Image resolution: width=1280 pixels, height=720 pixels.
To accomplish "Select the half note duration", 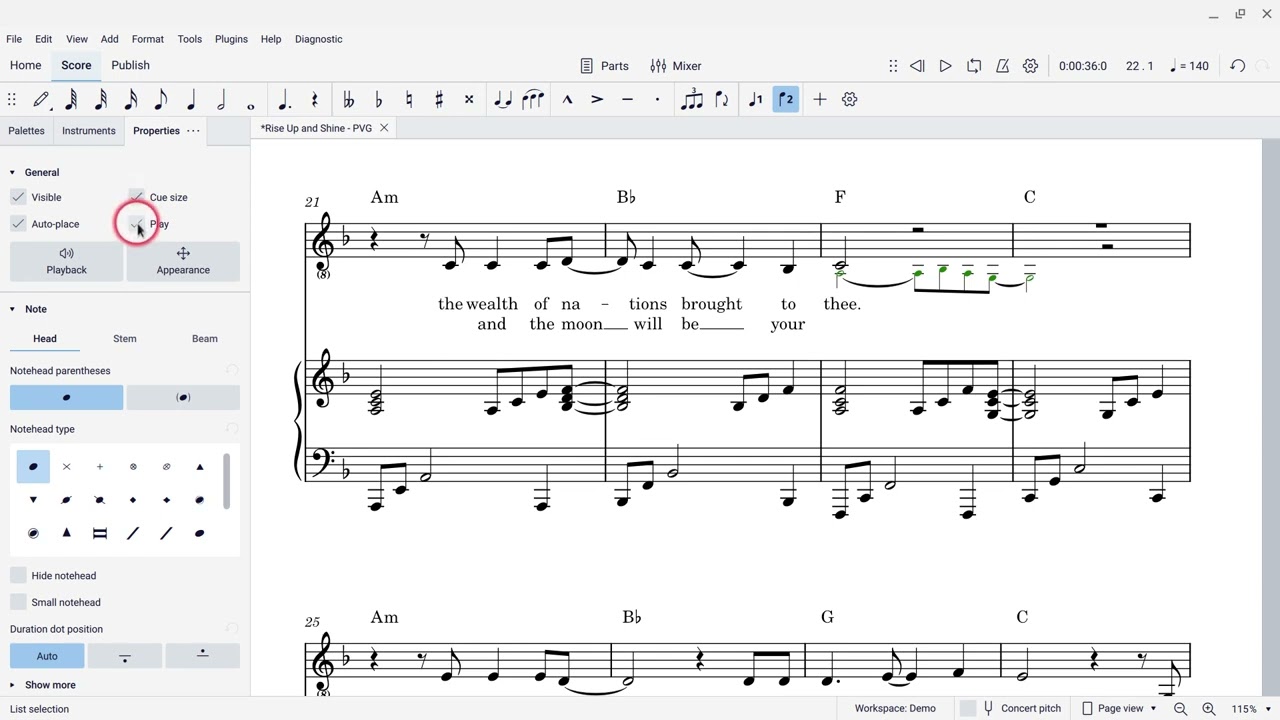I will click(x=221, y=99).
